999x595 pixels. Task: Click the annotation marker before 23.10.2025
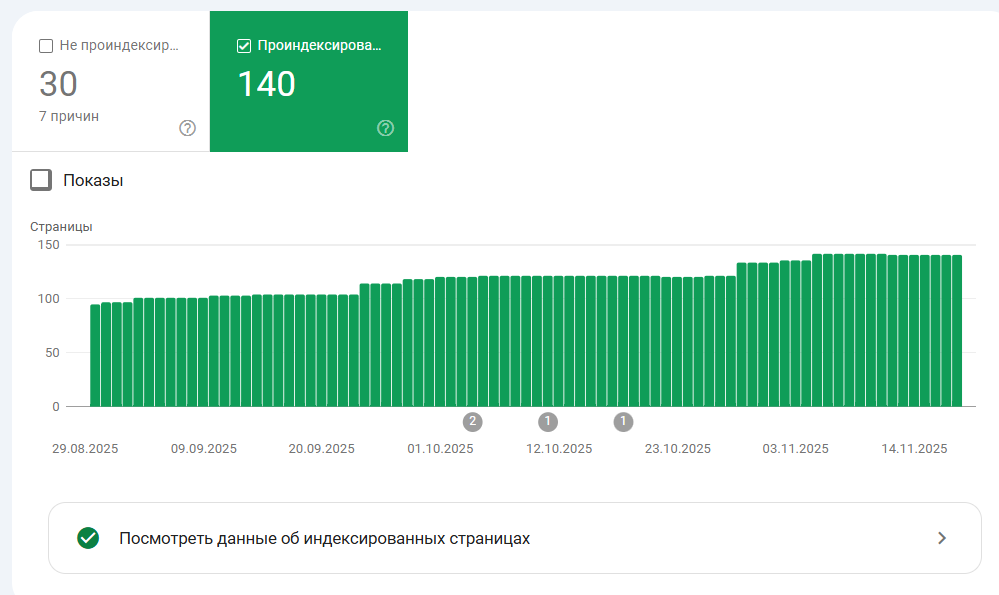tap(623, 422)
